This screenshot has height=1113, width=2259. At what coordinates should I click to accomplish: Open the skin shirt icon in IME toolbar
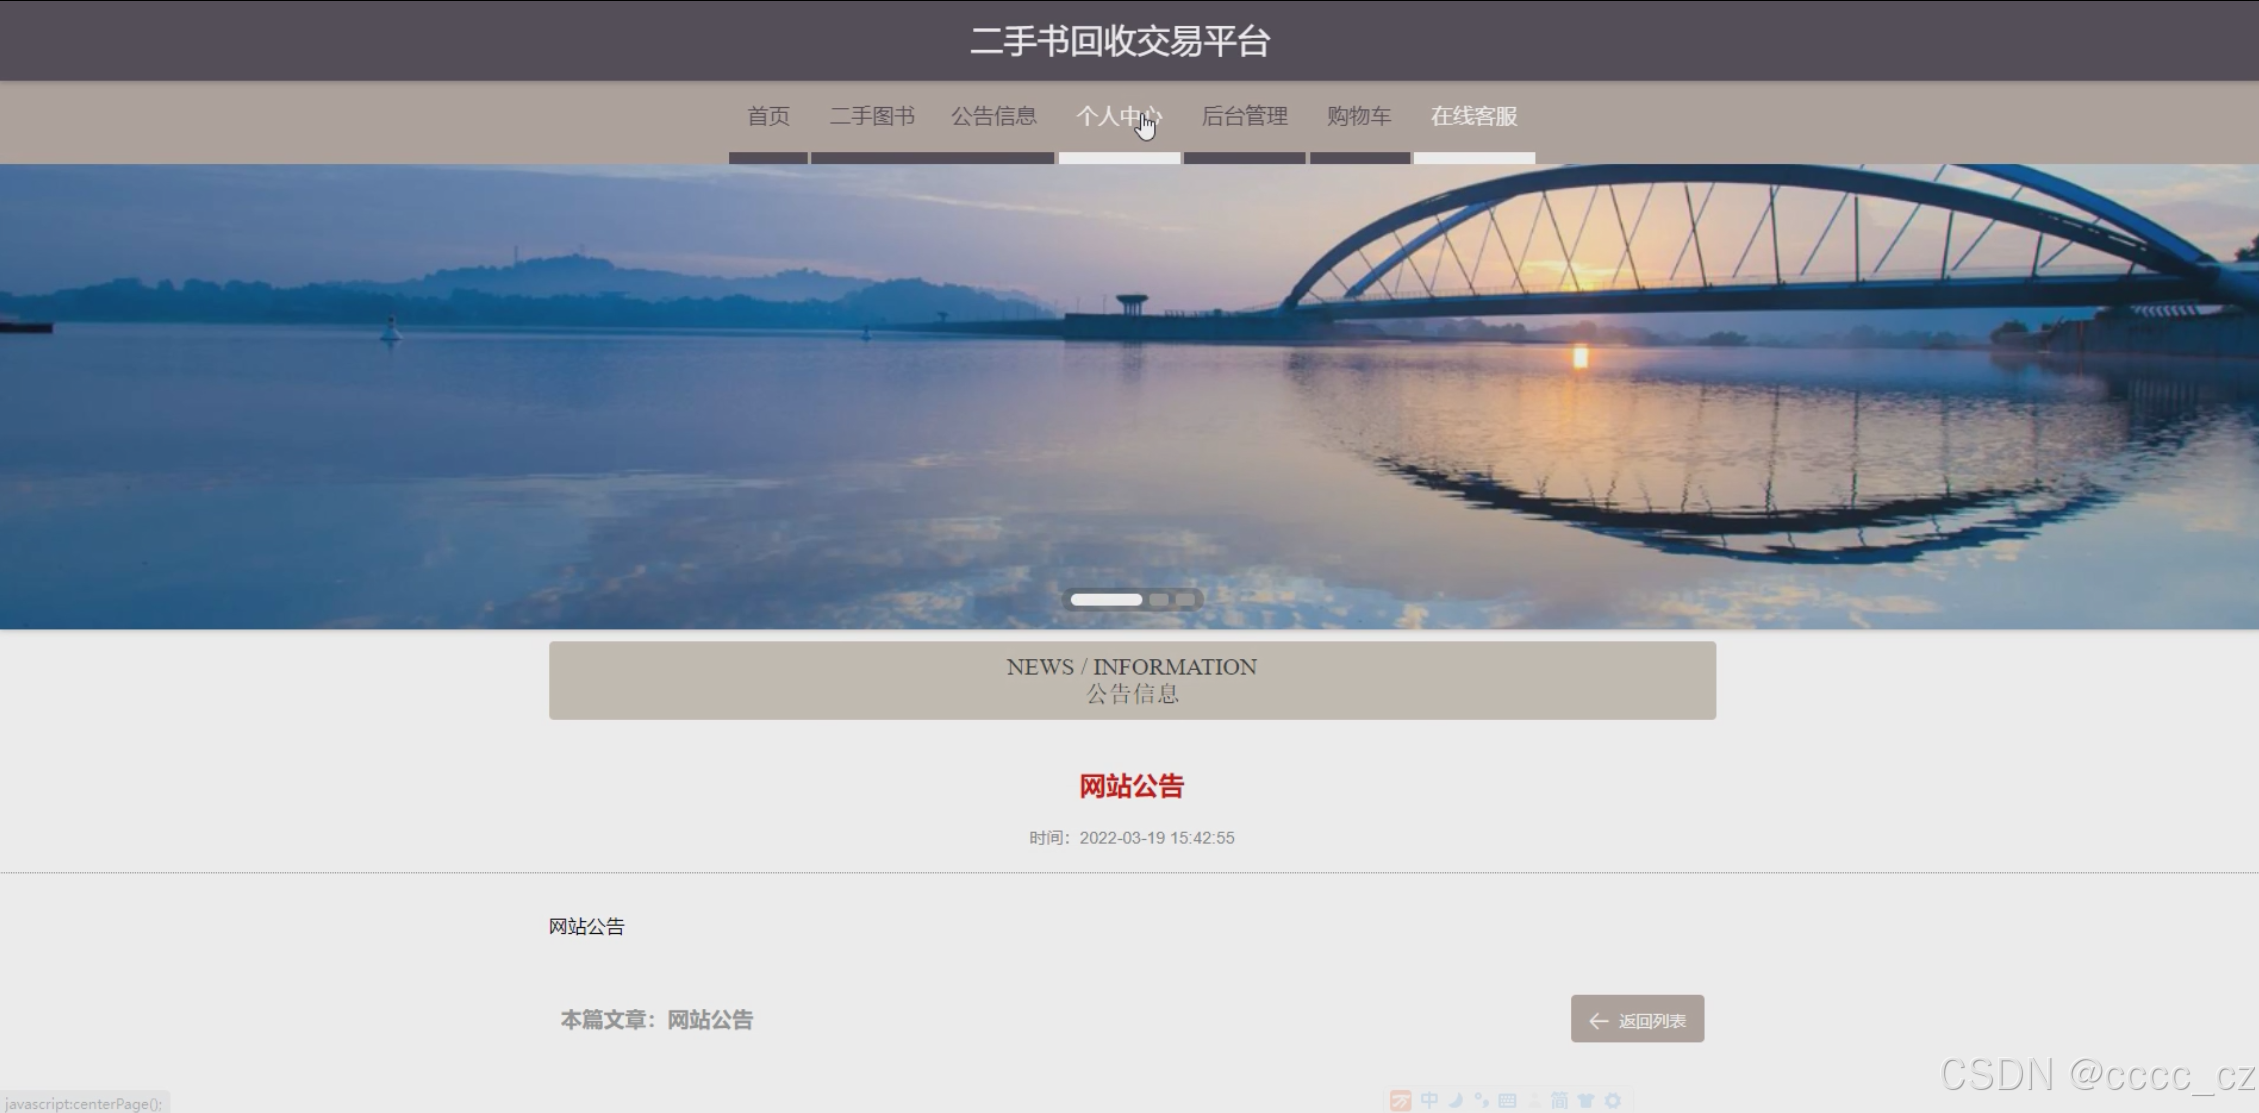pyautogui.click(x=1586, y=1100)
